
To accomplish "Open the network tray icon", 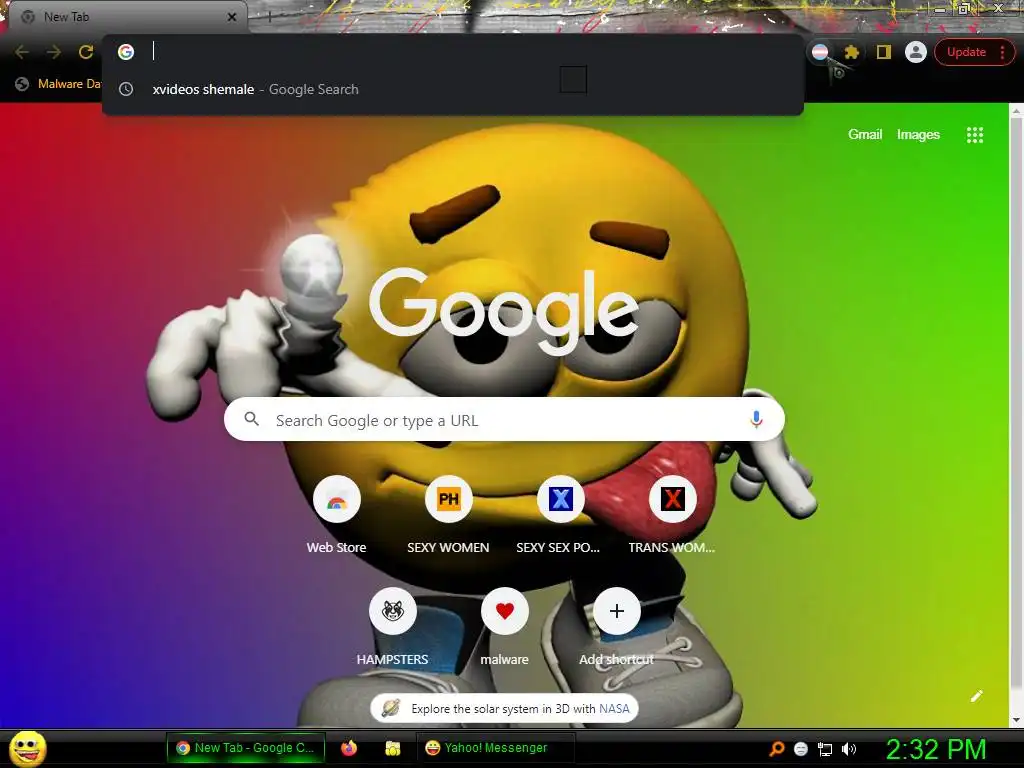I will [825, 749].
